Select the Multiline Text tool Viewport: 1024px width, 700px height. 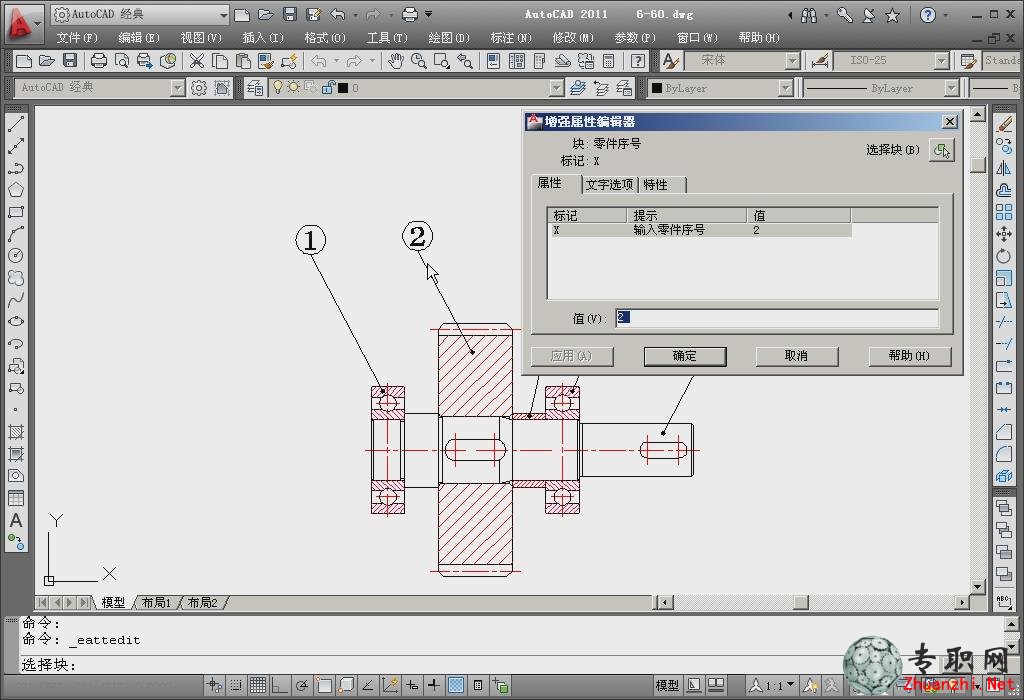pyautogui.click(x=16, y=520)
